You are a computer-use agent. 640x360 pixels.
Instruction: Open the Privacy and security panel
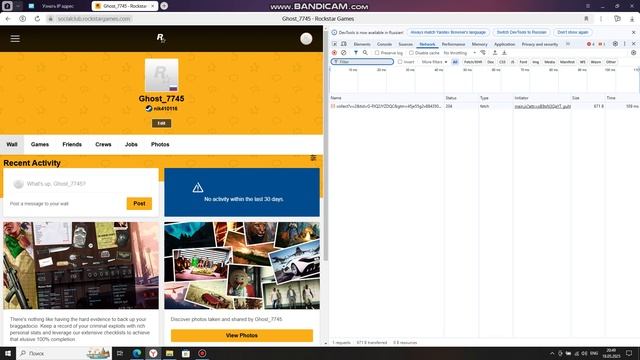(540, 44)
